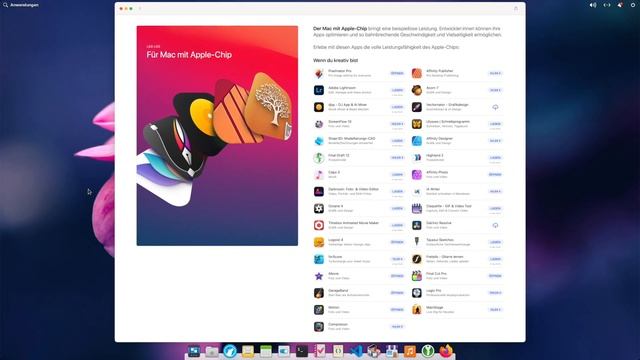Click ÖFFNEN button for Affinity Photo

pos(495,175)
